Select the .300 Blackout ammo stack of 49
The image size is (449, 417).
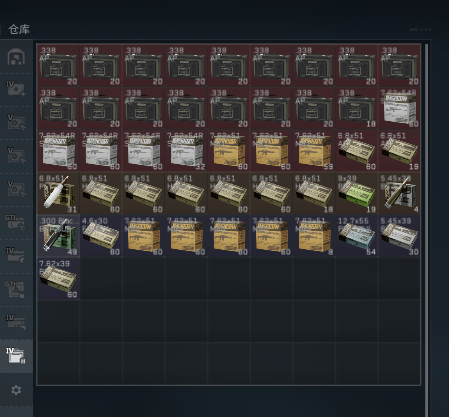tap(58, 236)
